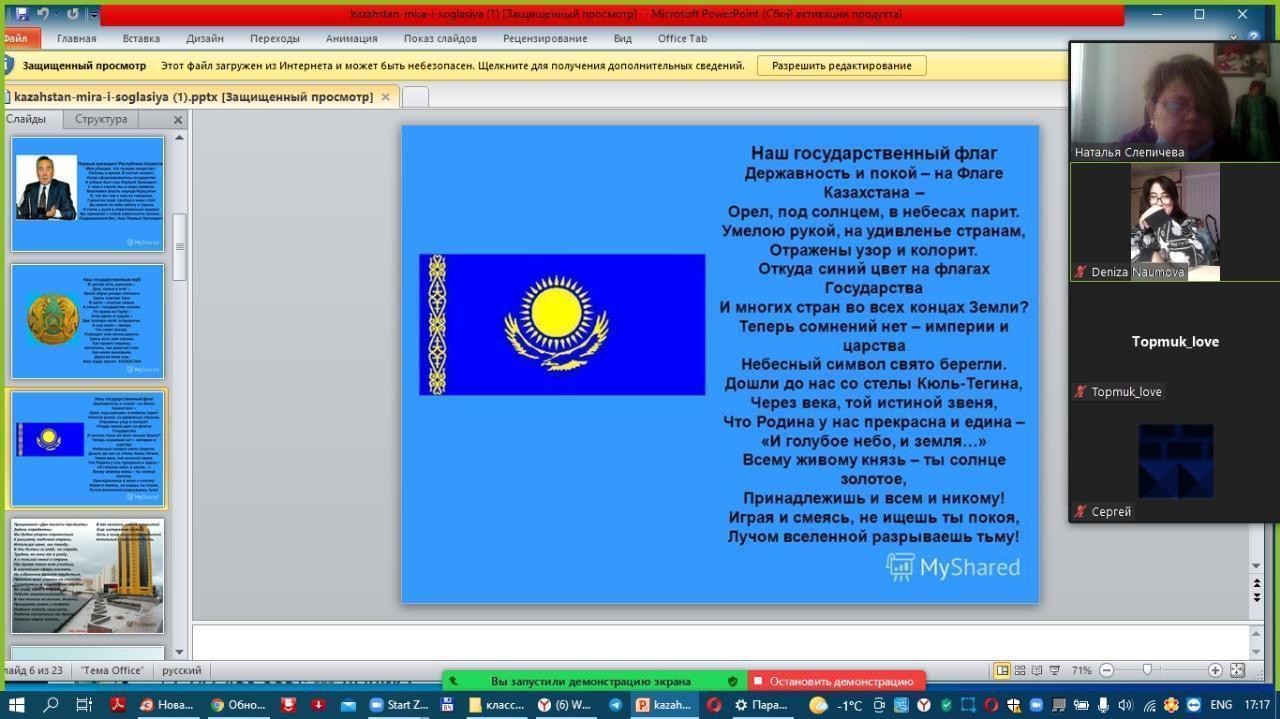1280x719 pixels.
Task: Click the Save icon in quick access toolbar
Action: (x=22, y=14)
